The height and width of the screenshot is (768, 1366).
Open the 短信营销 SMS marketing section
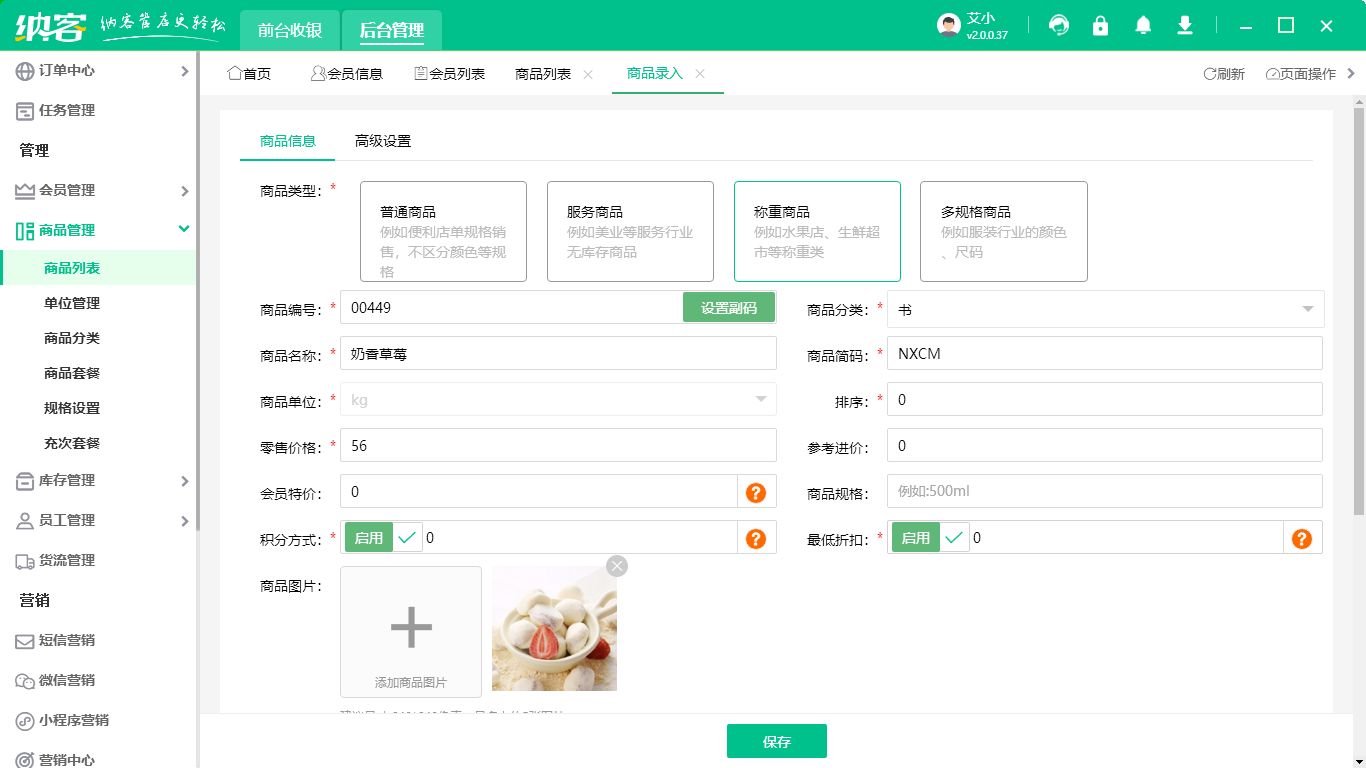pyautogui.click(x=68, y=641)
